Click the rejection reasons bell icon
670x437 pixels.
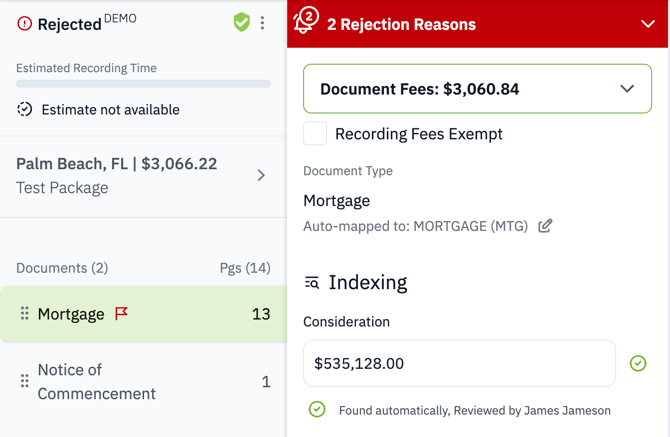(x=305, y=21)
